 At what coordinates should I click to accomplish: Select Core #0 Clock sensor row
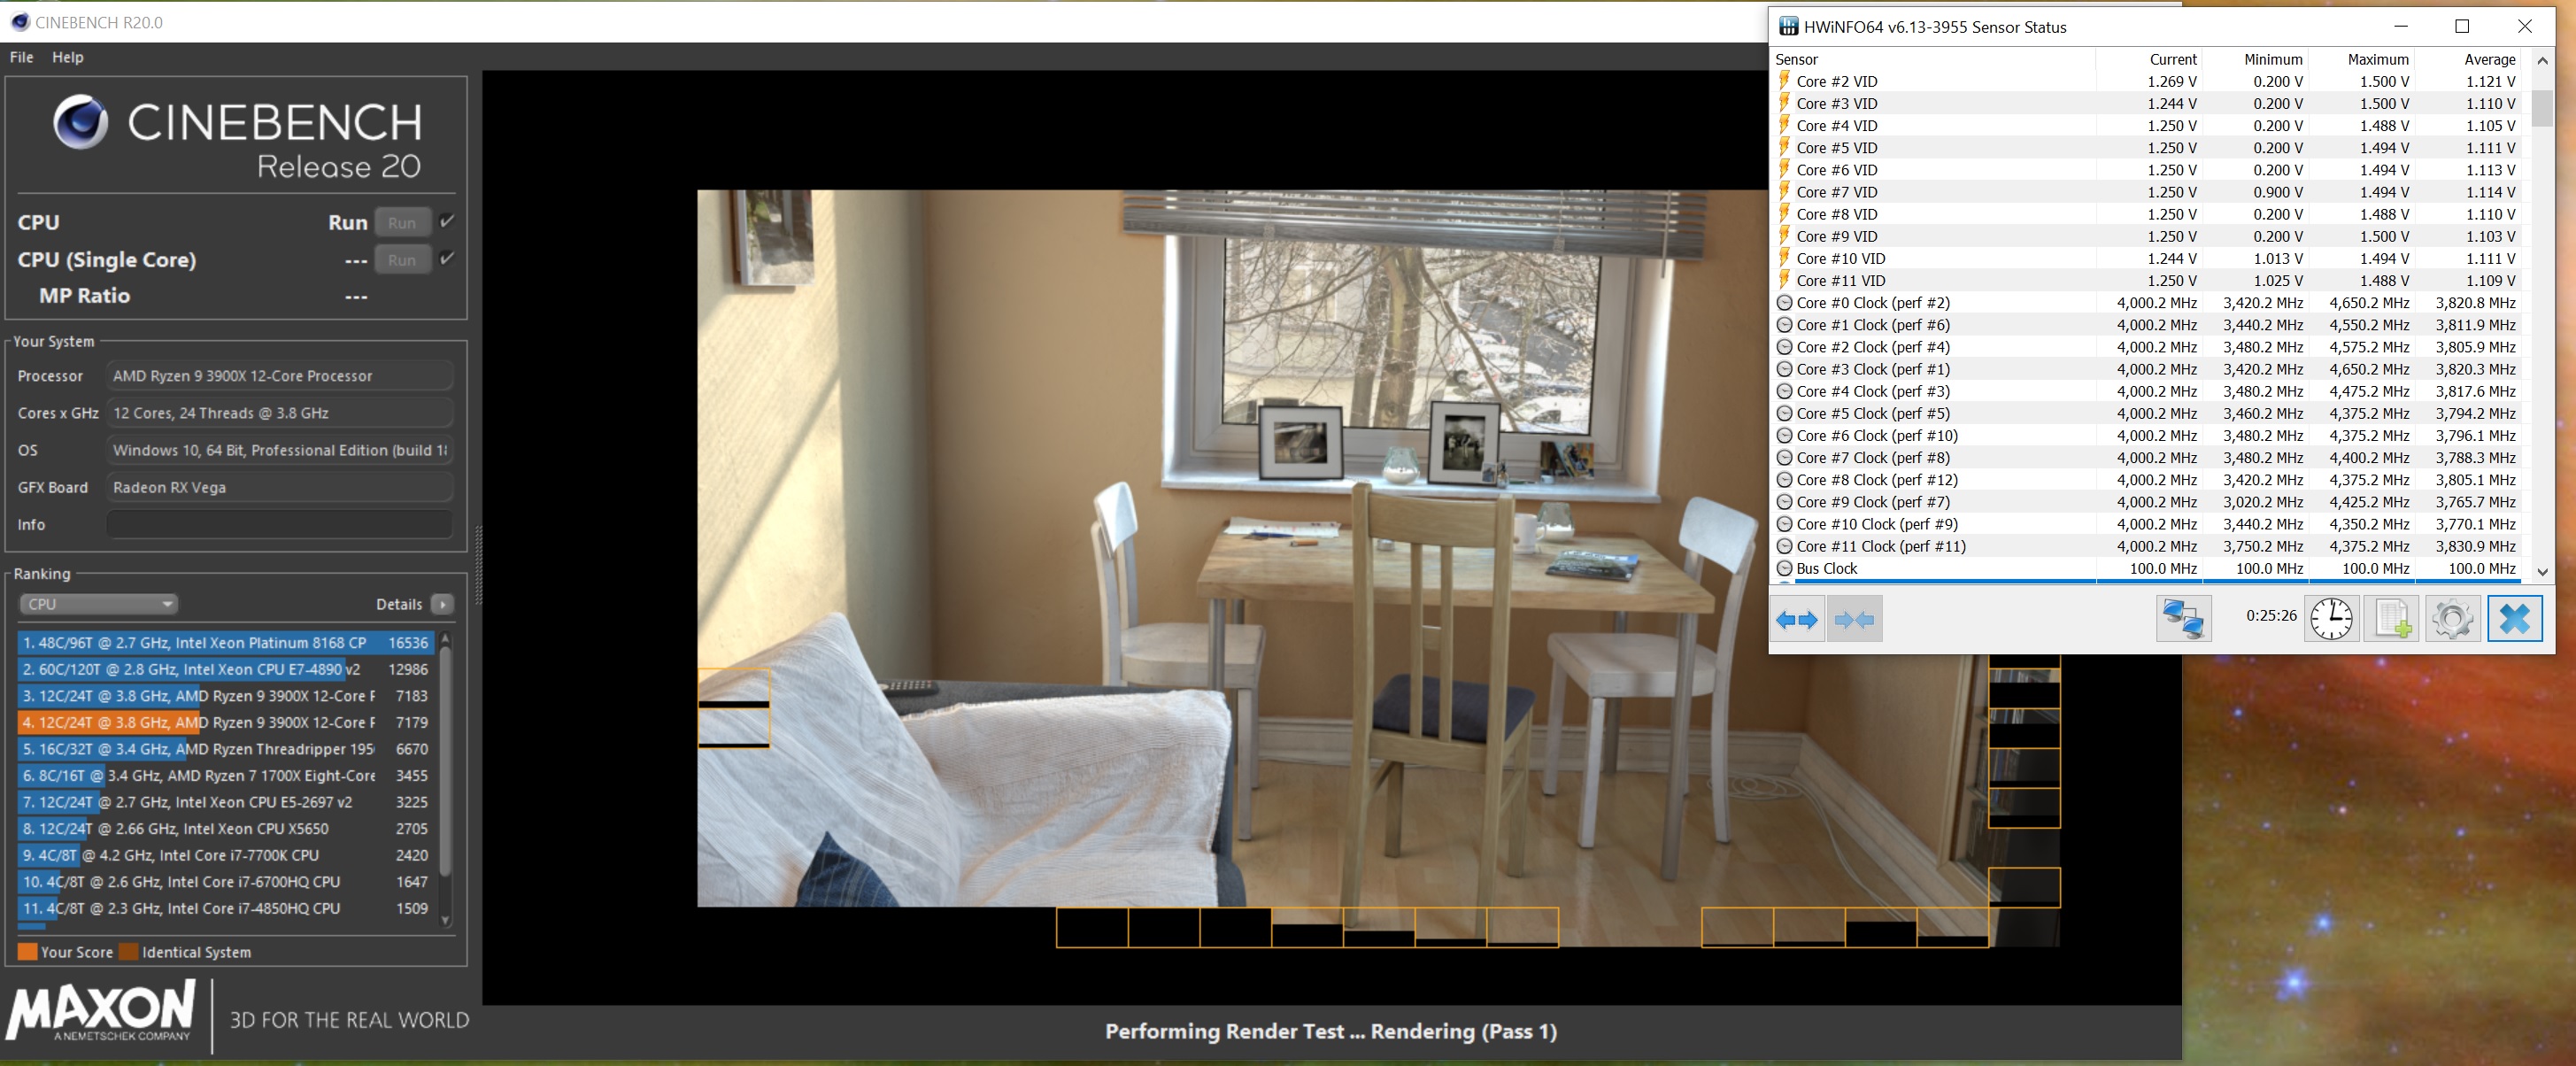[1872, 303]
